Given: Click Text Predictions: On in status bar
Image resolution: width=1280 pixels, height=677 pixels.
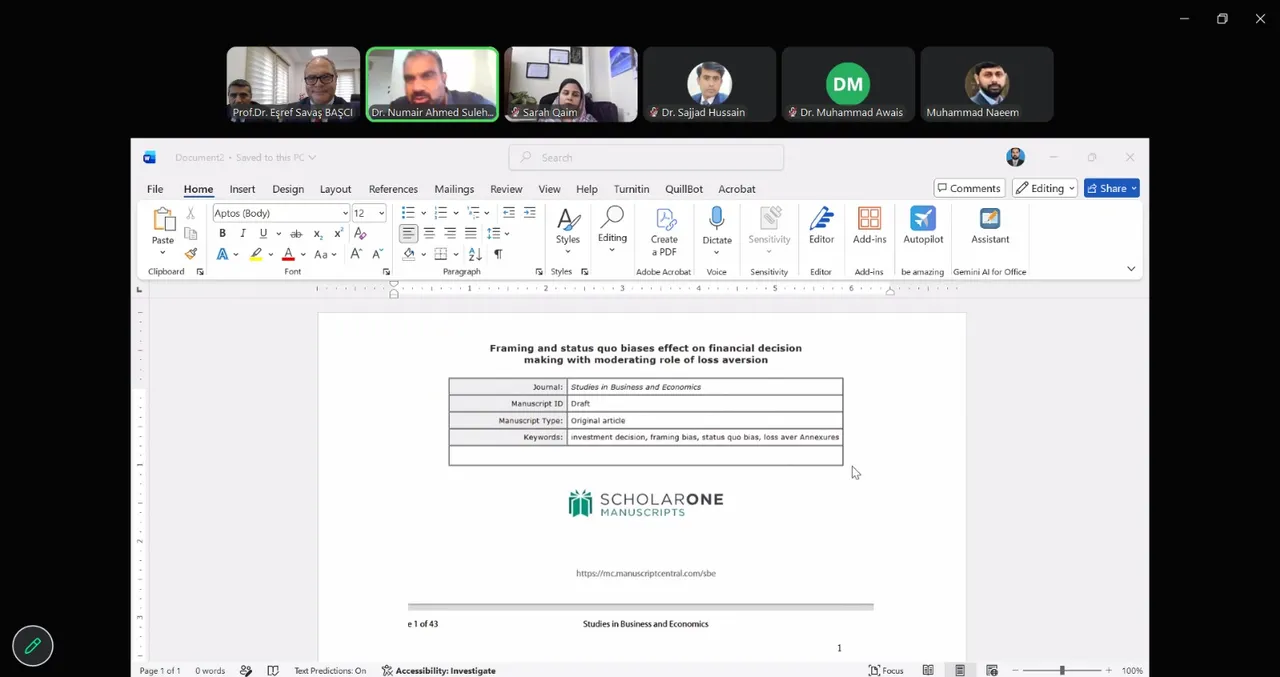Looking at the screenshot, I should point(330,670).
